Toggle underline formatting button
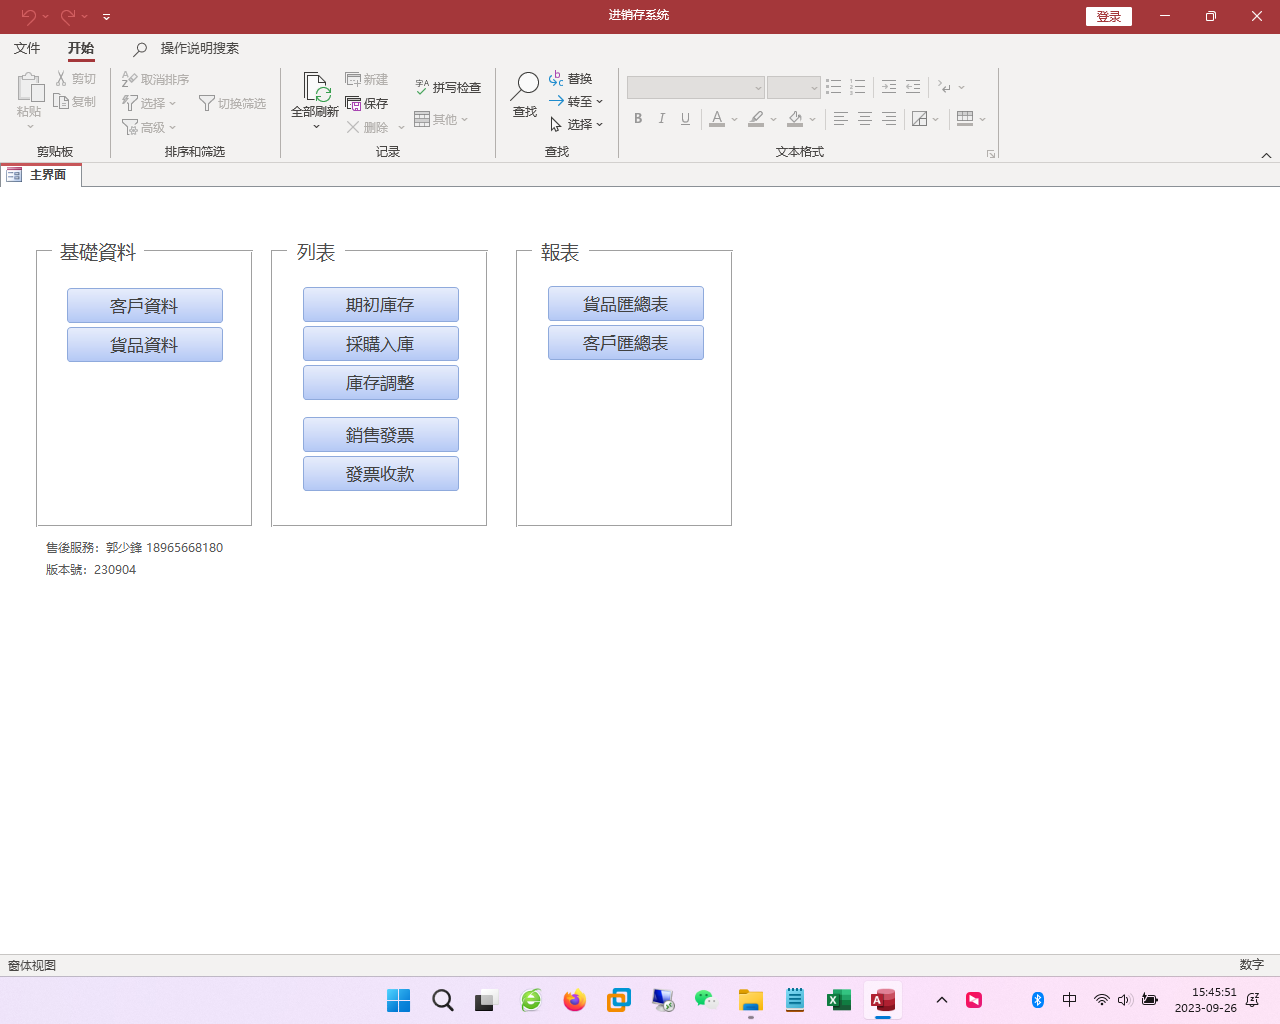The height and width of the screenshot is (1024, 1280). pyautogui.click(x=685, y=119)
